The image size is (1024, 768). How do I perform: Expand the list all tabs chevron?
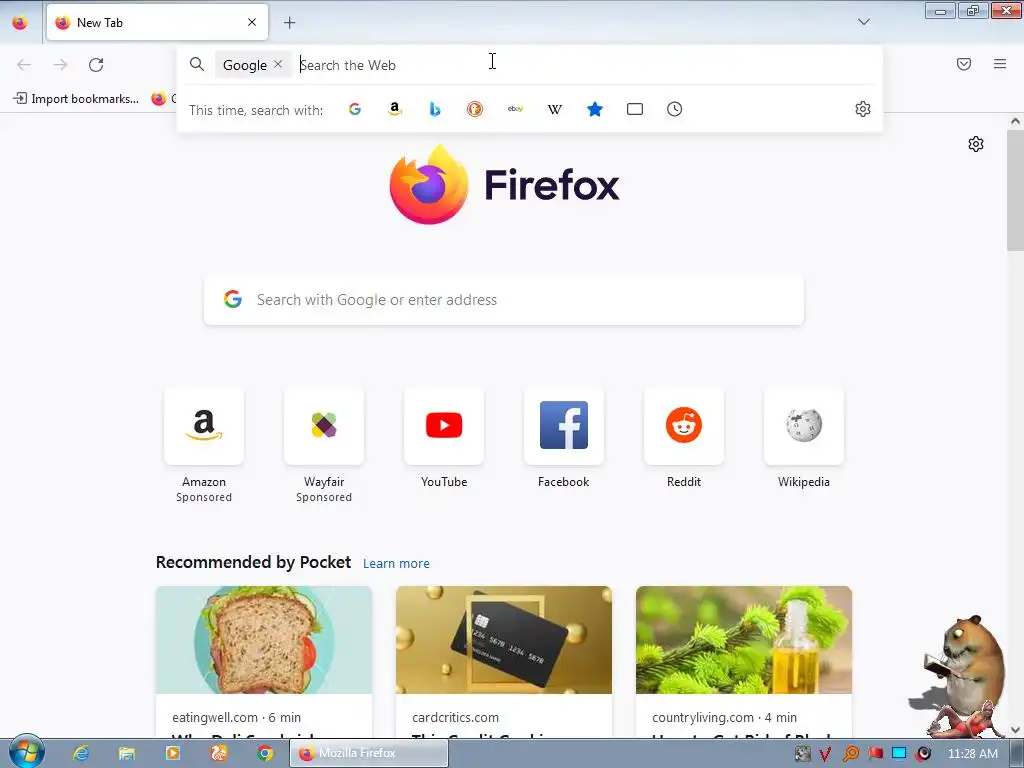tap(863, 22)
